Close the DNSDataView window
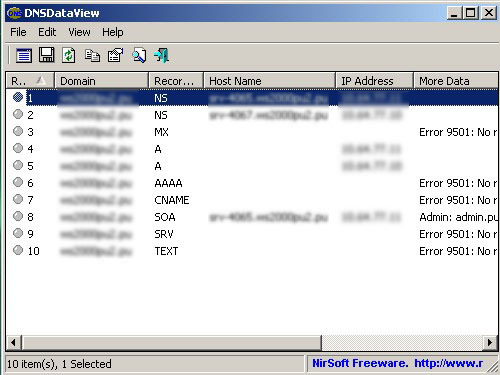 [x=489, y=13]
